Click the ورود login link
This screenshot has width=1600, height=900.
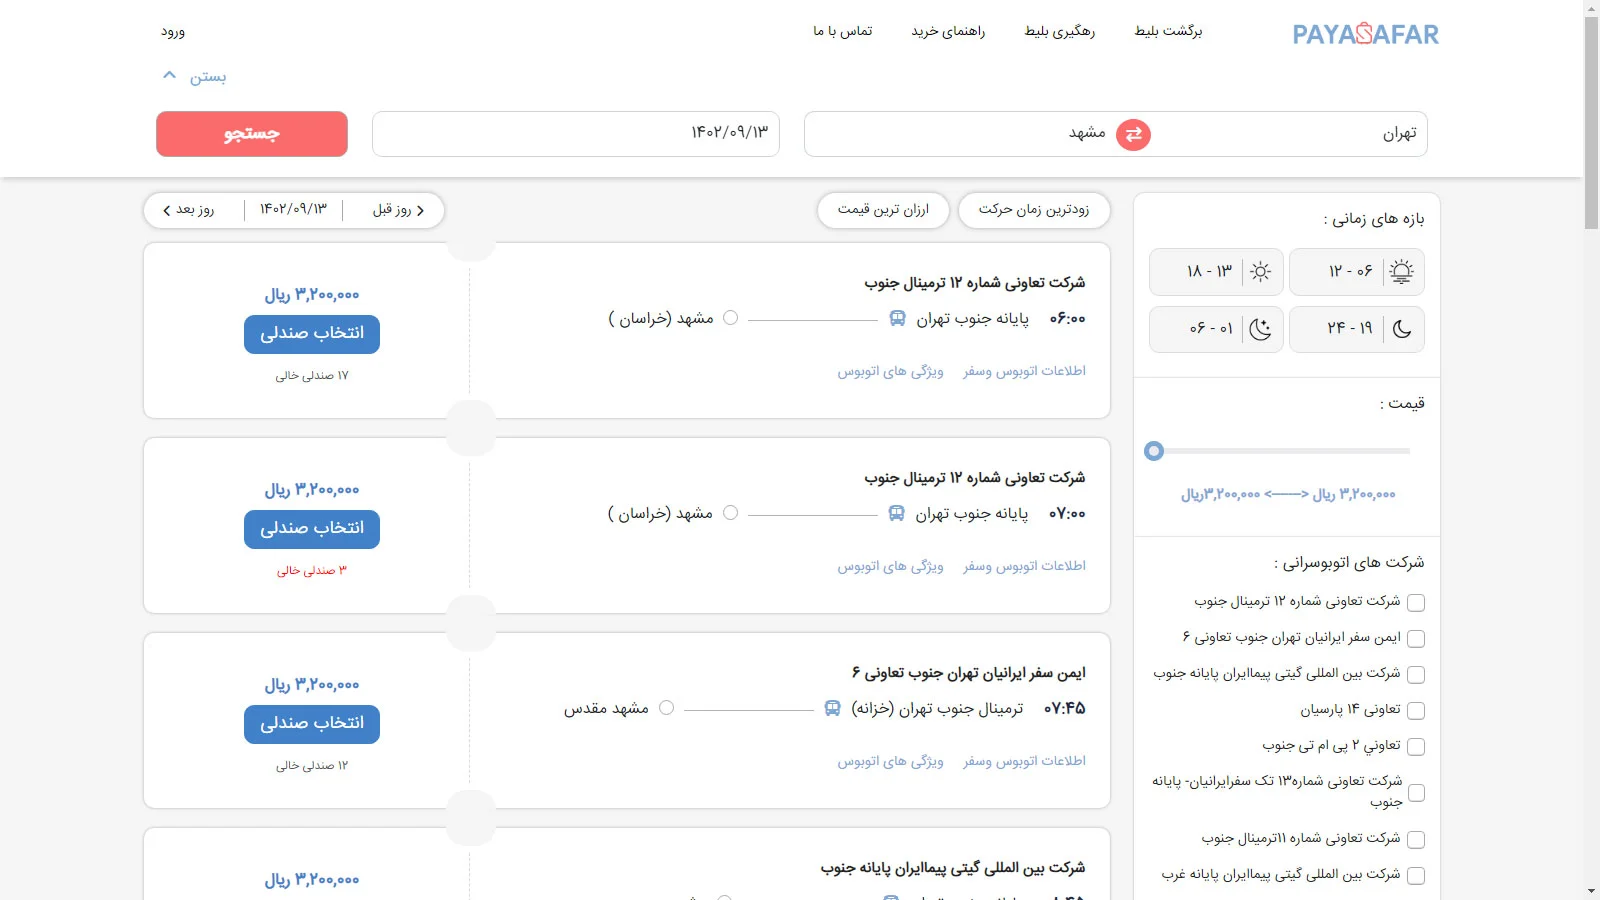pos(173,31)
